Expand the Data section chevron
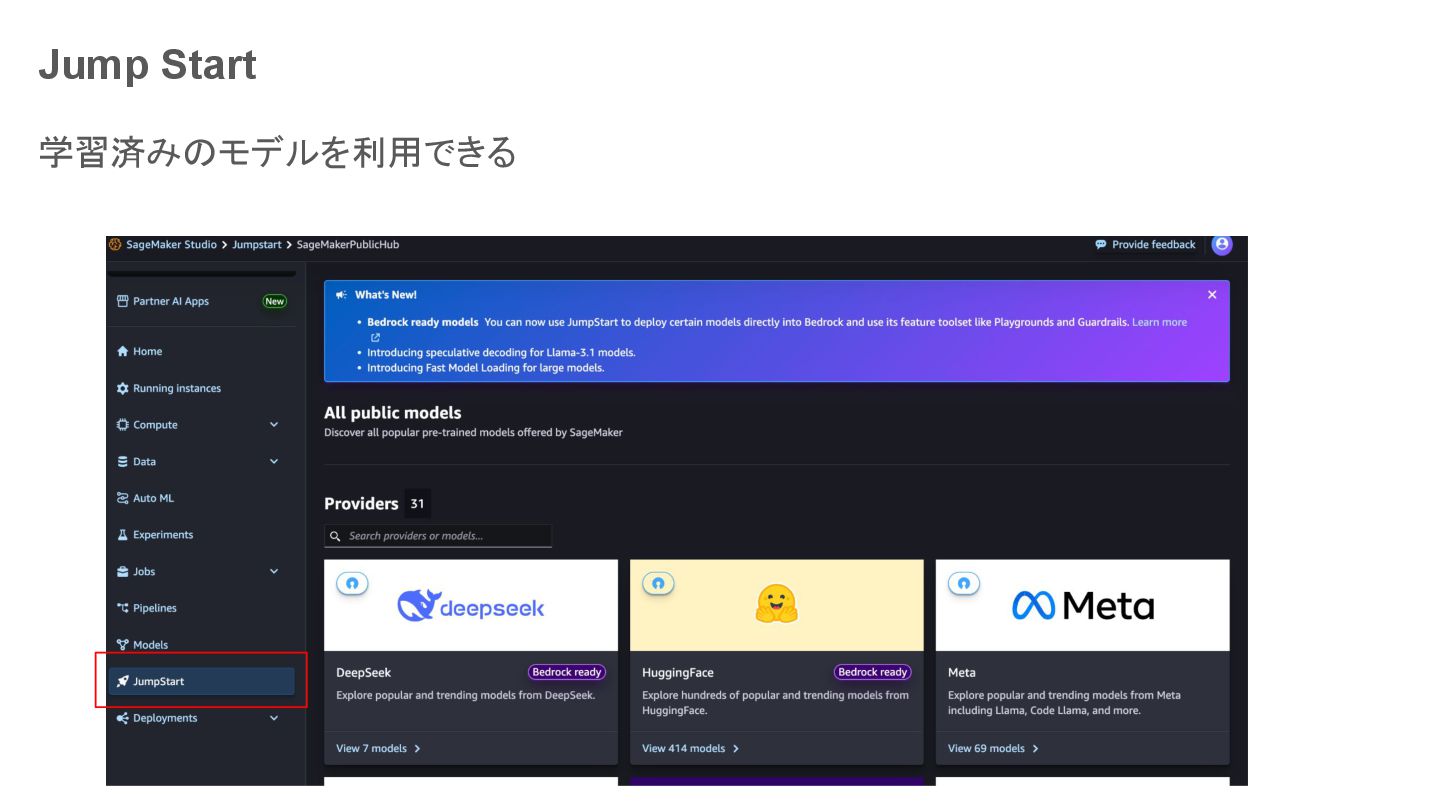 274,462
